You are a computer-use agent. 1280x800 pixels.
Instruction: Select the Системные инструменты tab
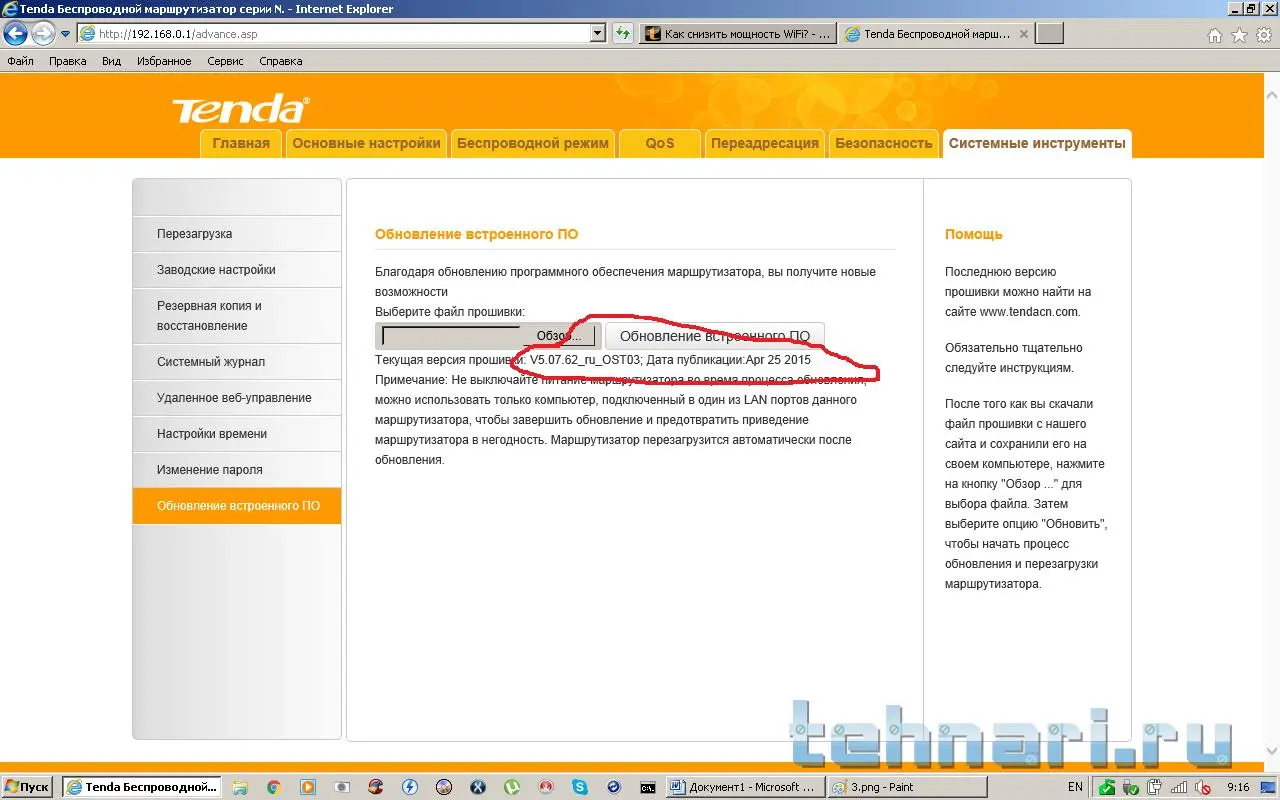click(x=1037, y=143)
